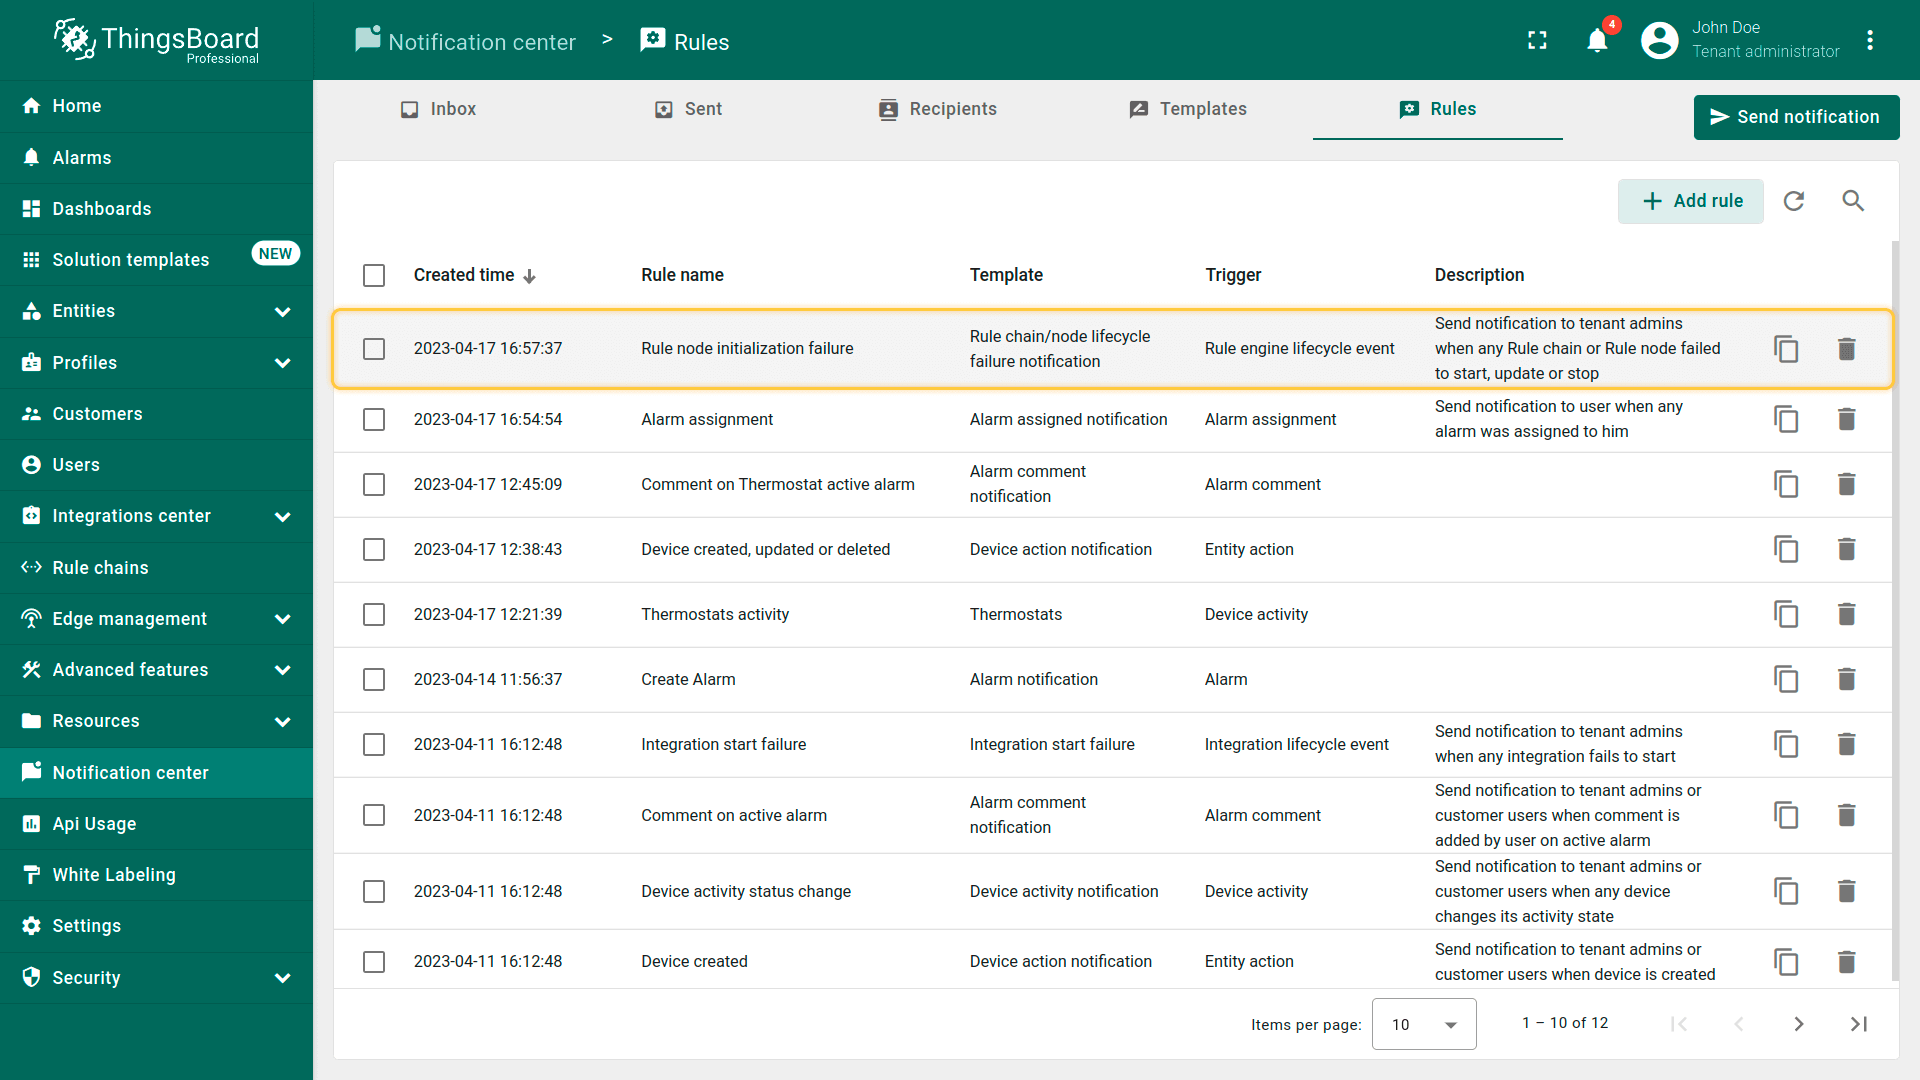
Task: Delete Rule node initialization failure rule
Action: (x=1846, y=349)
